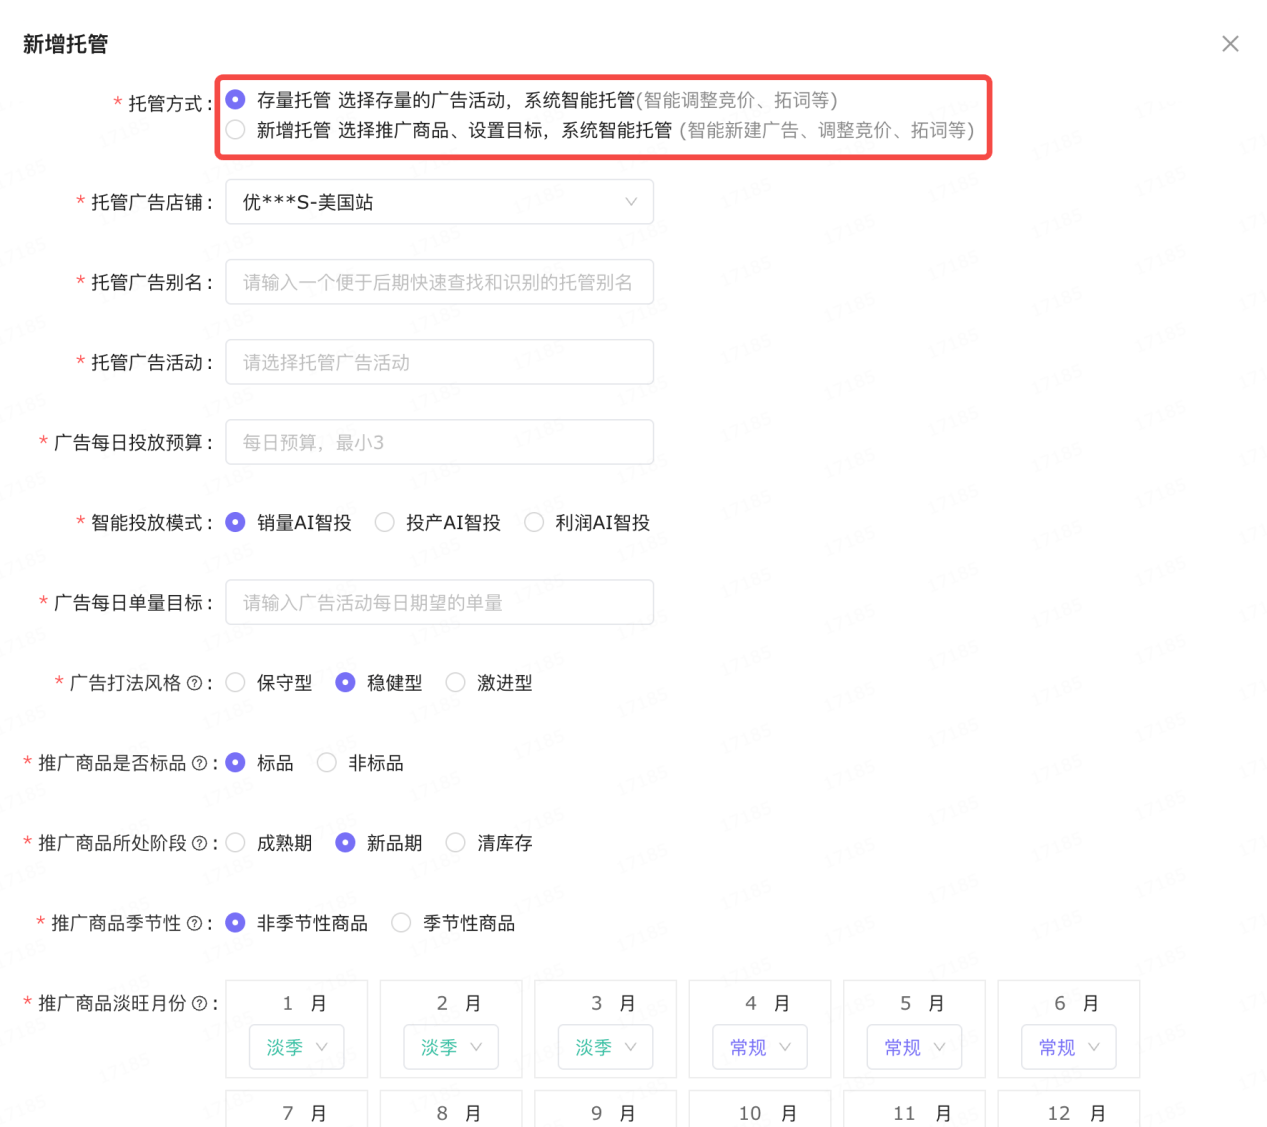Image resolution: width=1267 pixels, height=1127 pixels.
Task: Select 销量AI智投 mode
Action: click(x=236, y=522)
